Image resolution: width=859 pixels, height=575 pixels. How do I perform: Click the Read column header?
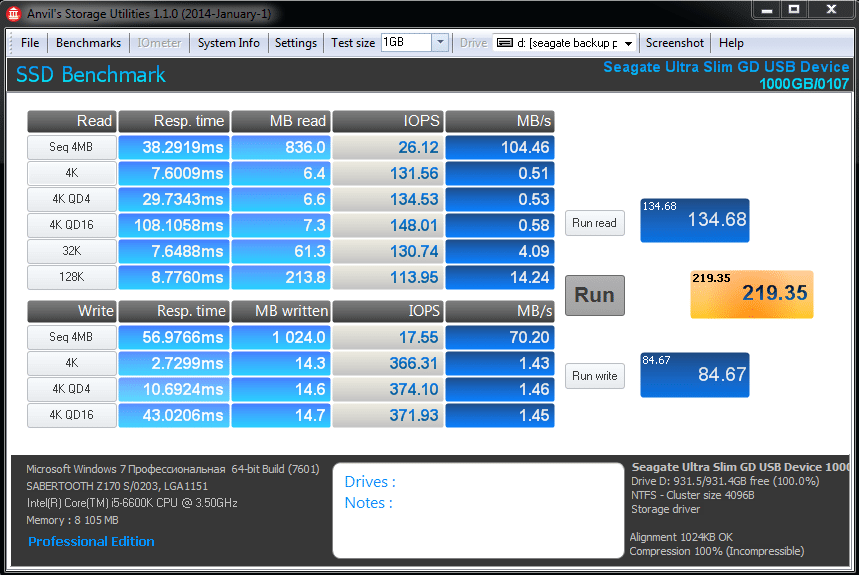72,121
